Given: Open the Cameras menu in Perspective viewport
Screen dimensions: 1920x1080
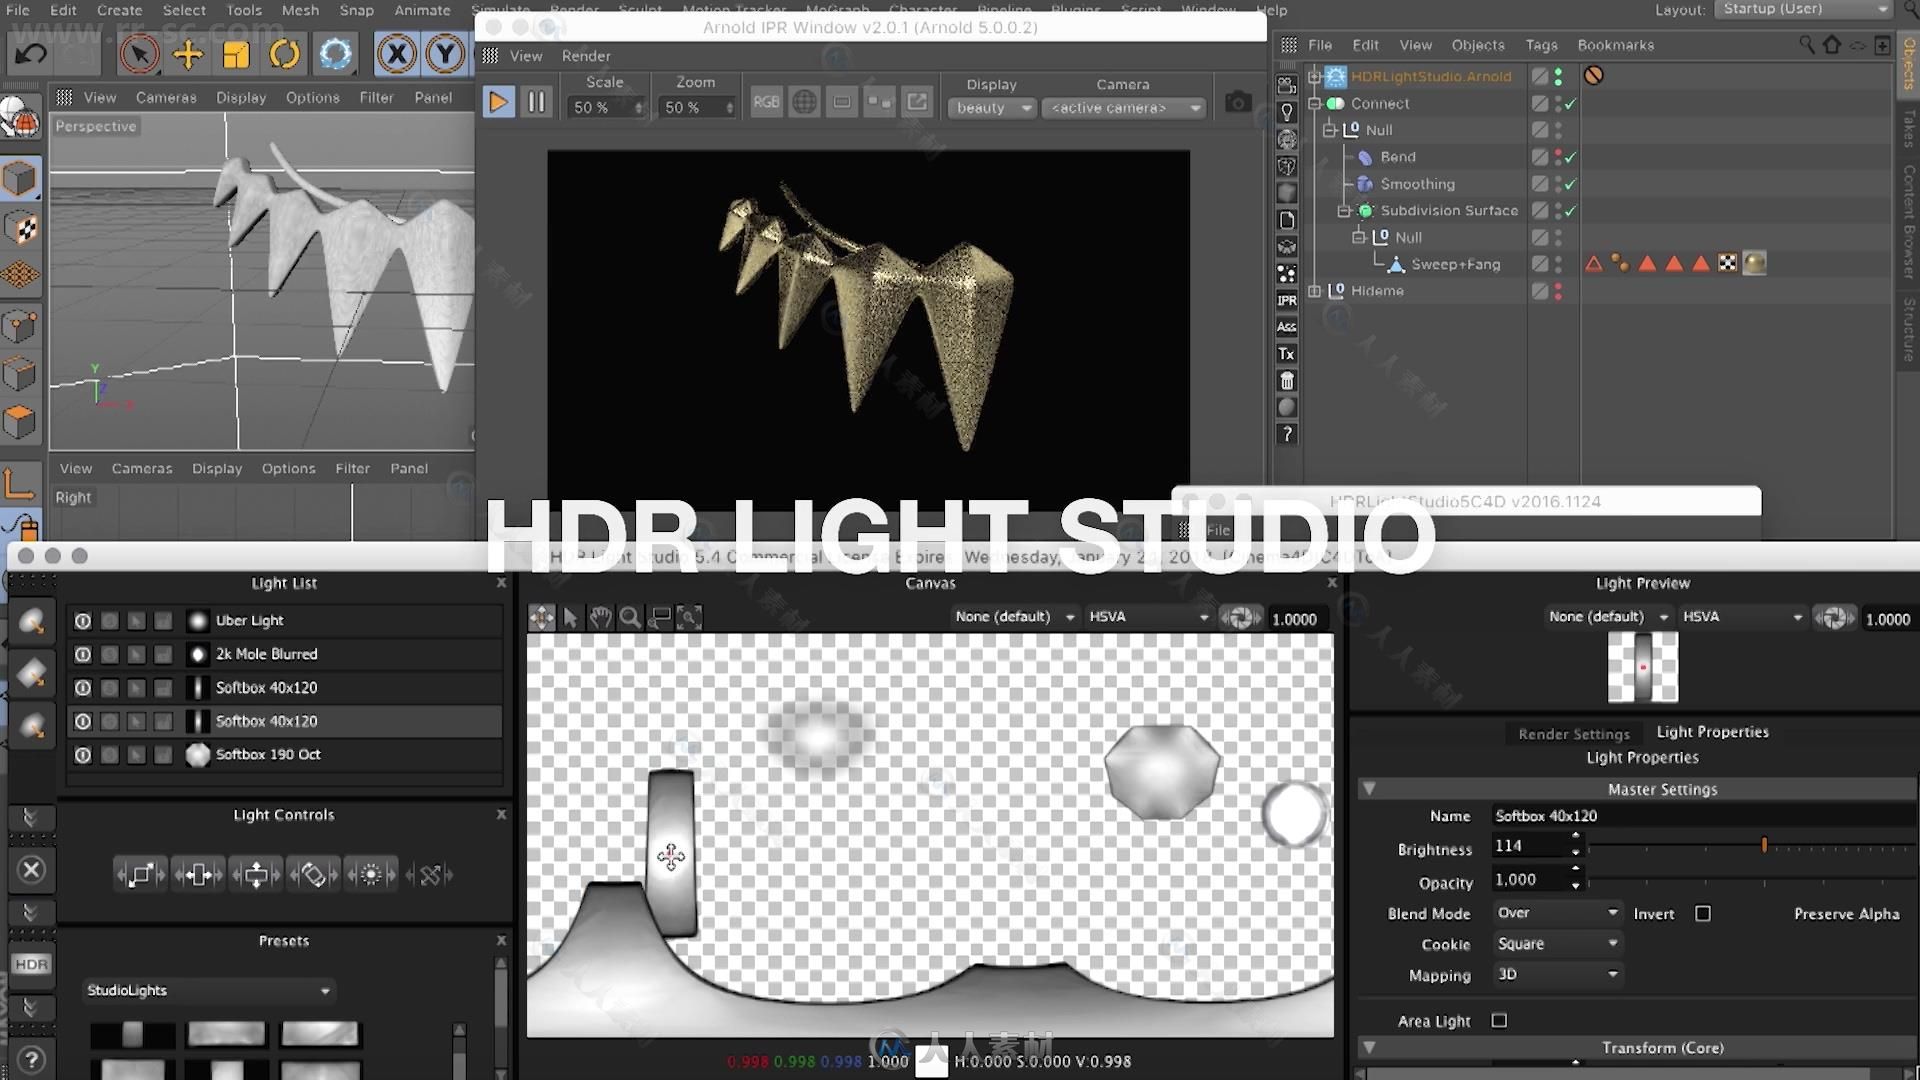Looking at the screenshot, I should (x=166, y=97).
